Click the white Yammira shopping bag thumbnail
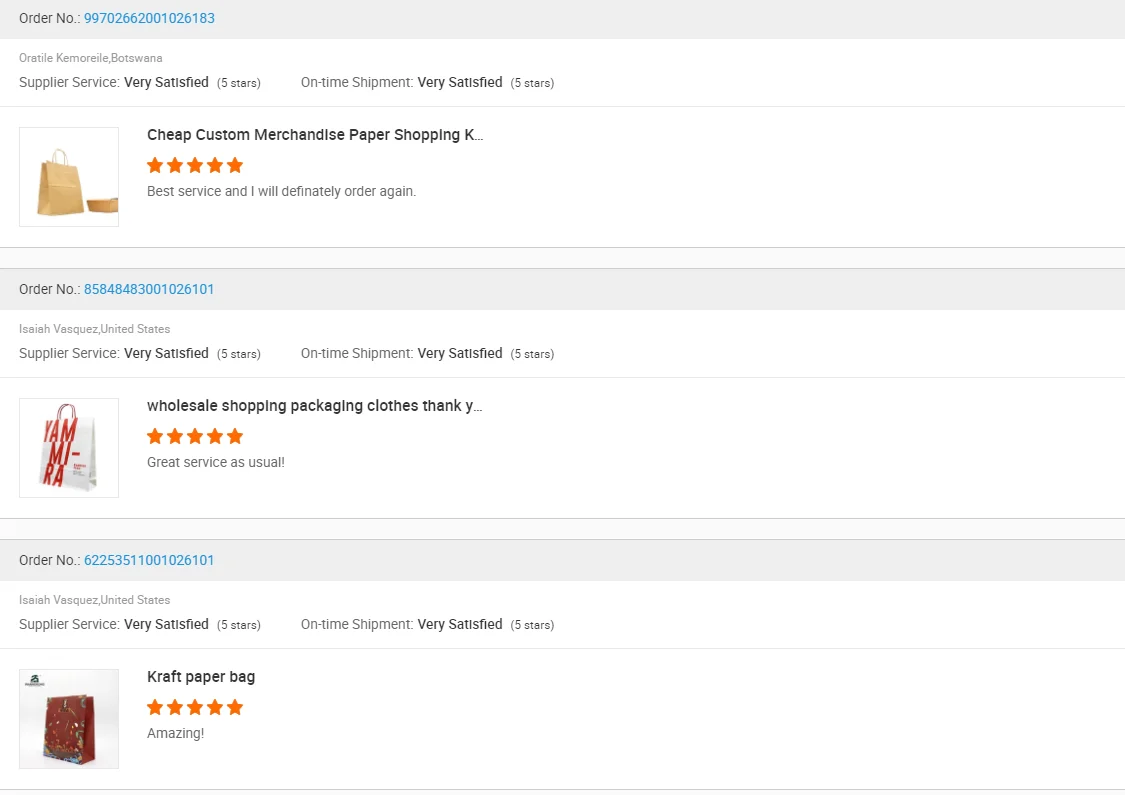Screen dimensions: 1125x795 tap(69, 448)
